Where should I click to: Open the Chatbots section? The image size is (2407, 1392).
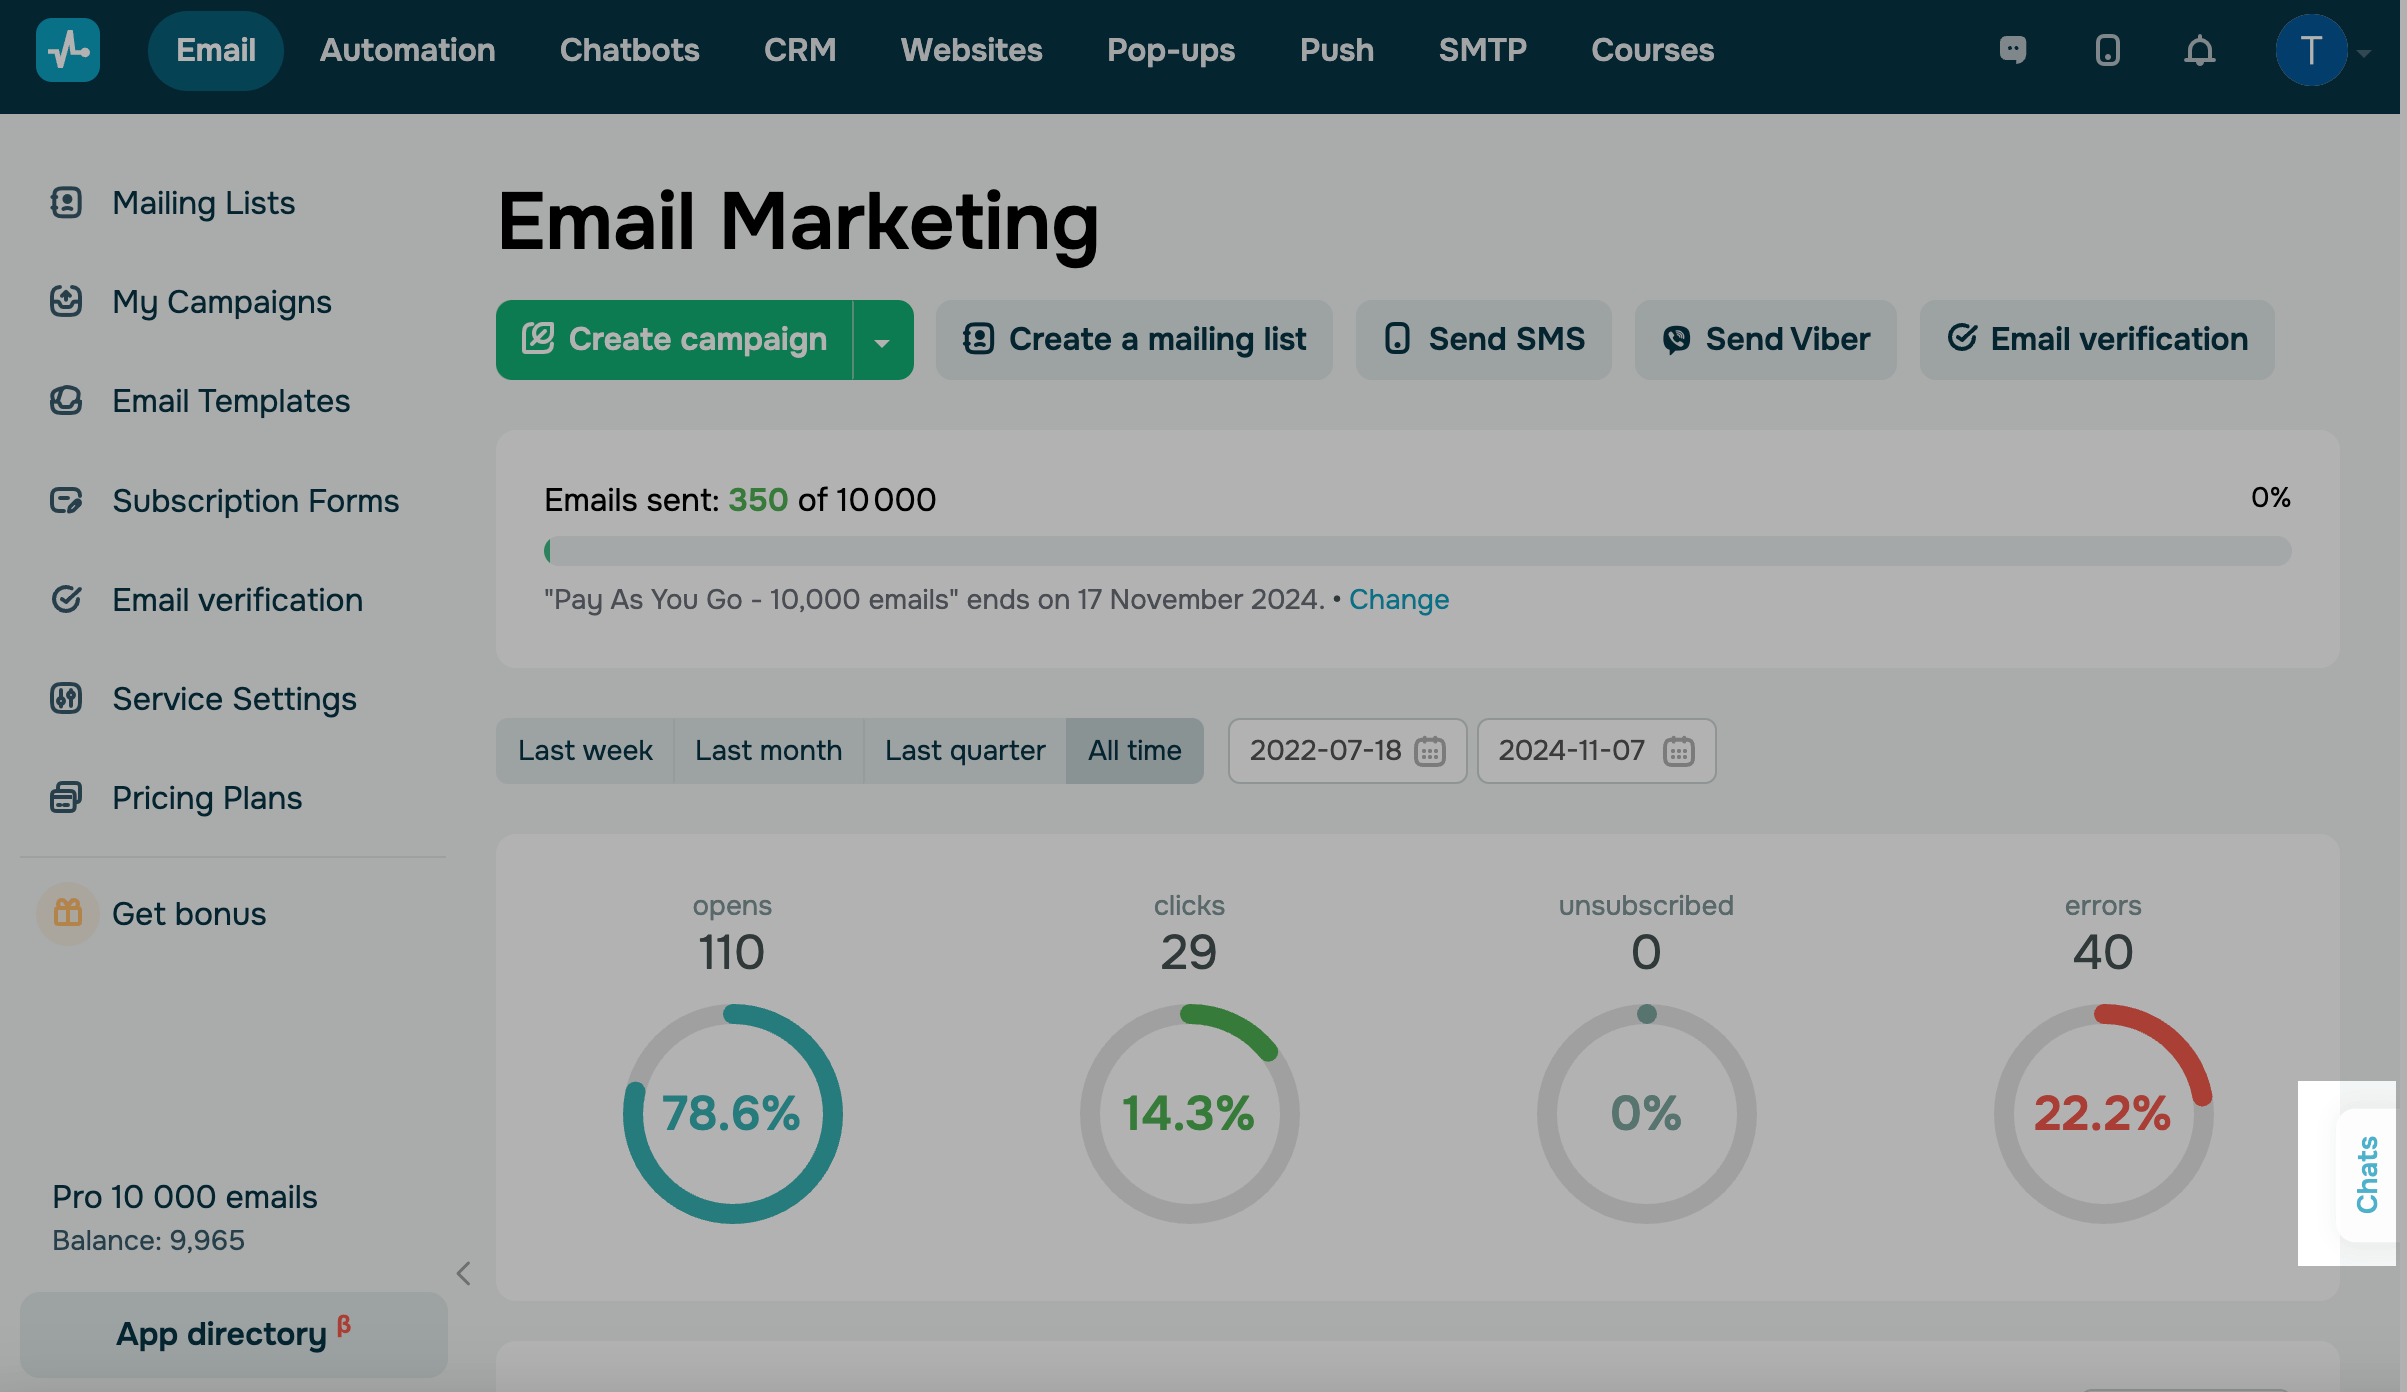629,50
